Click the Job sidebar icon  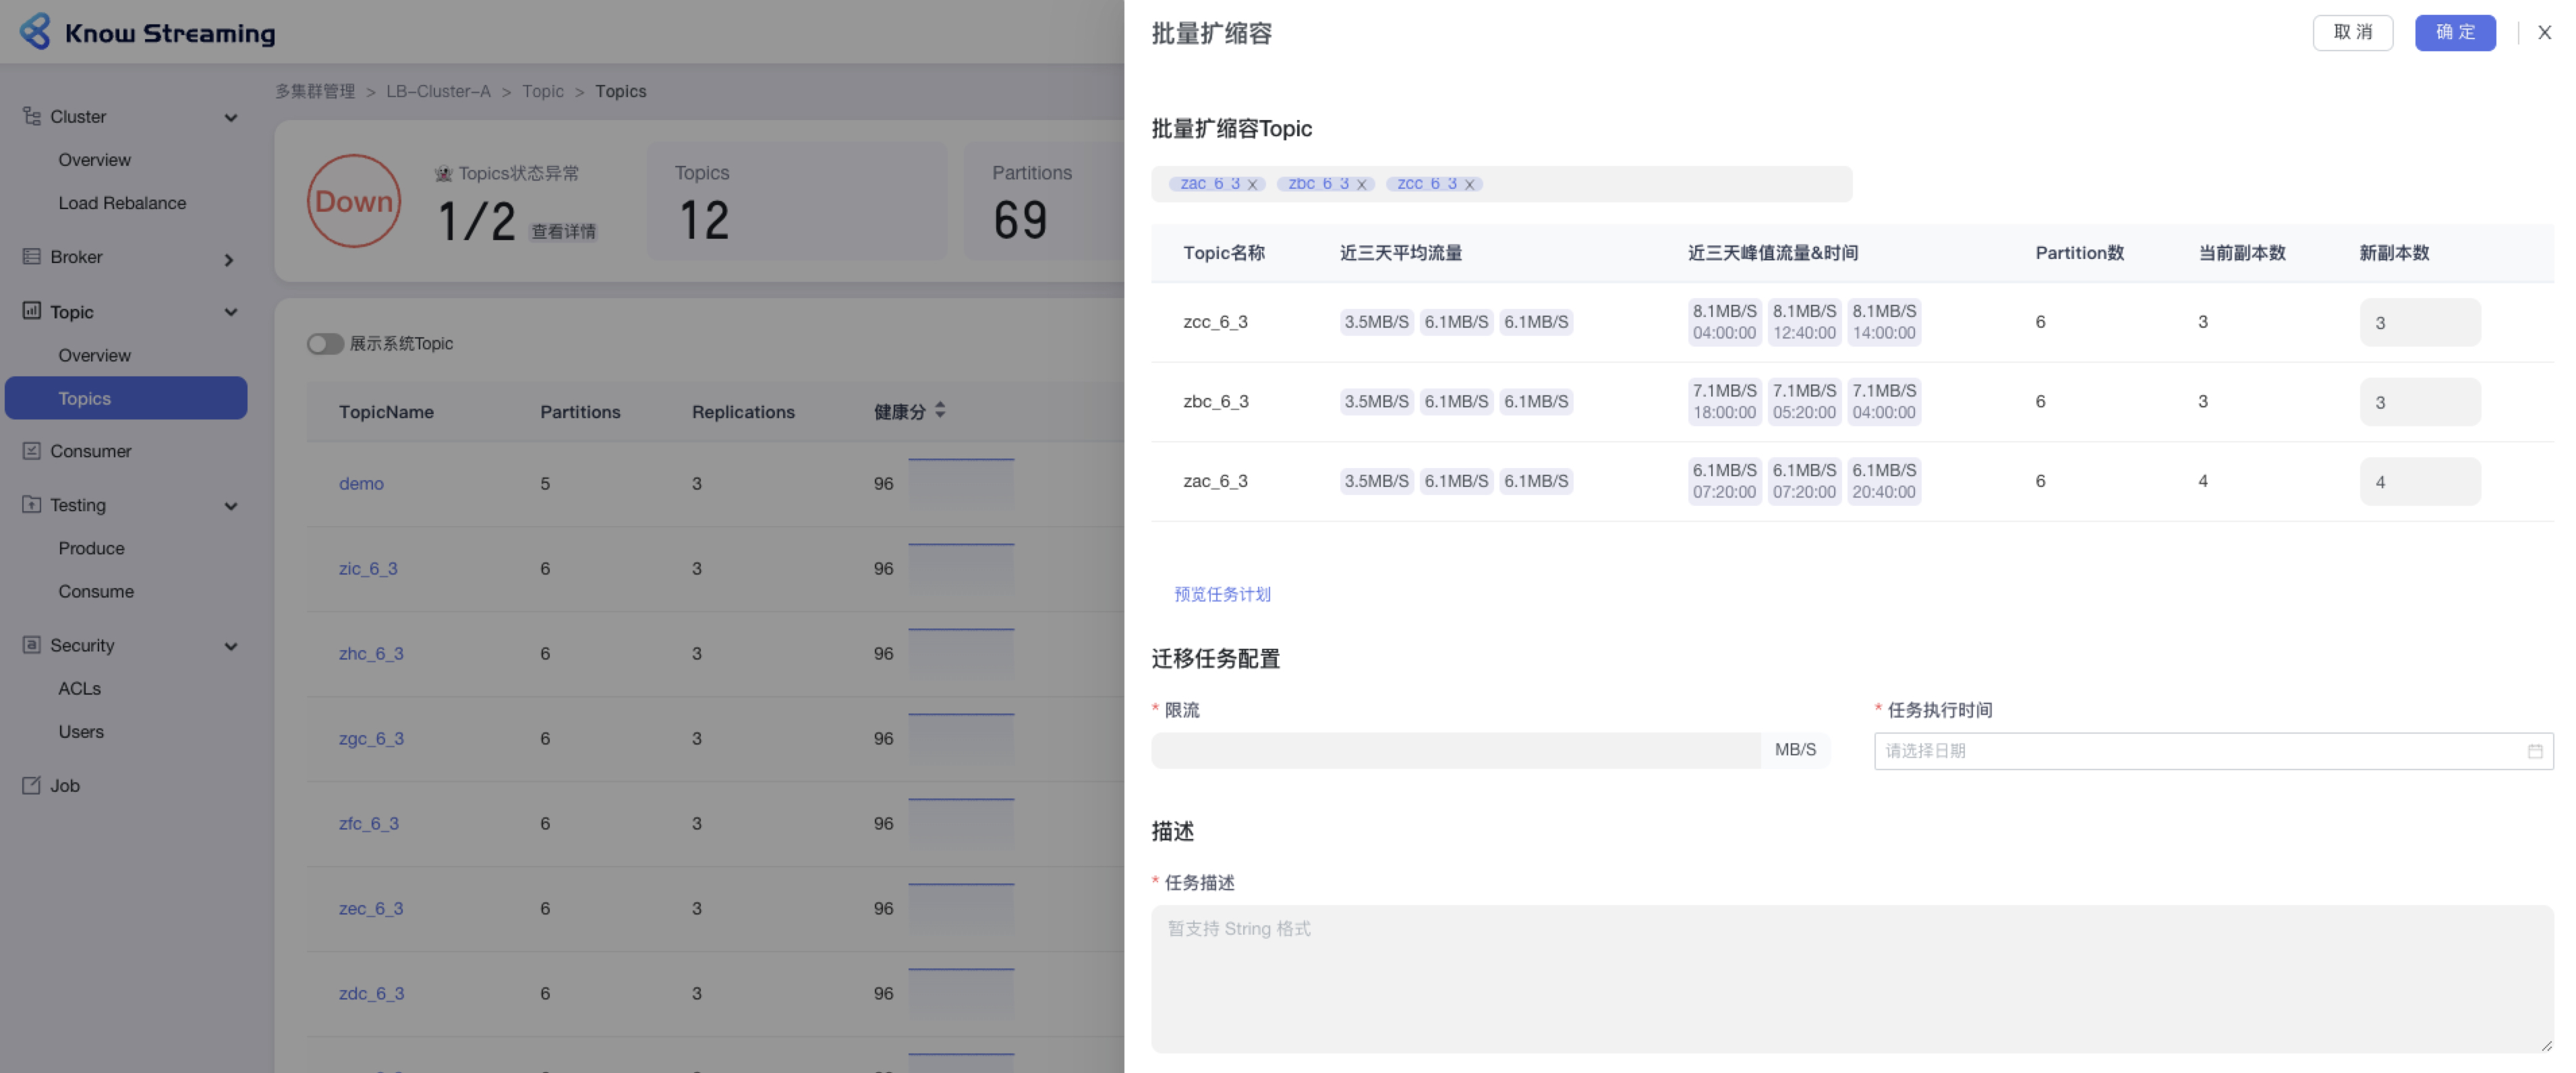32,785
